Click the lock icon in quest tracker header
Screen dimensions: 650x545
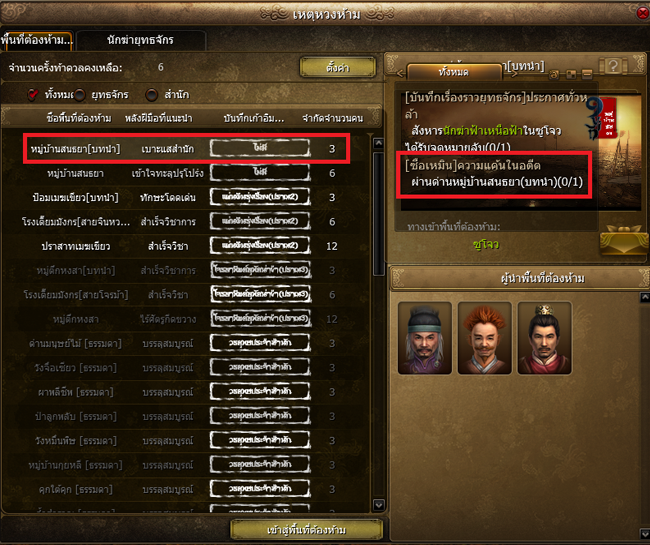(x=555, y=75)
